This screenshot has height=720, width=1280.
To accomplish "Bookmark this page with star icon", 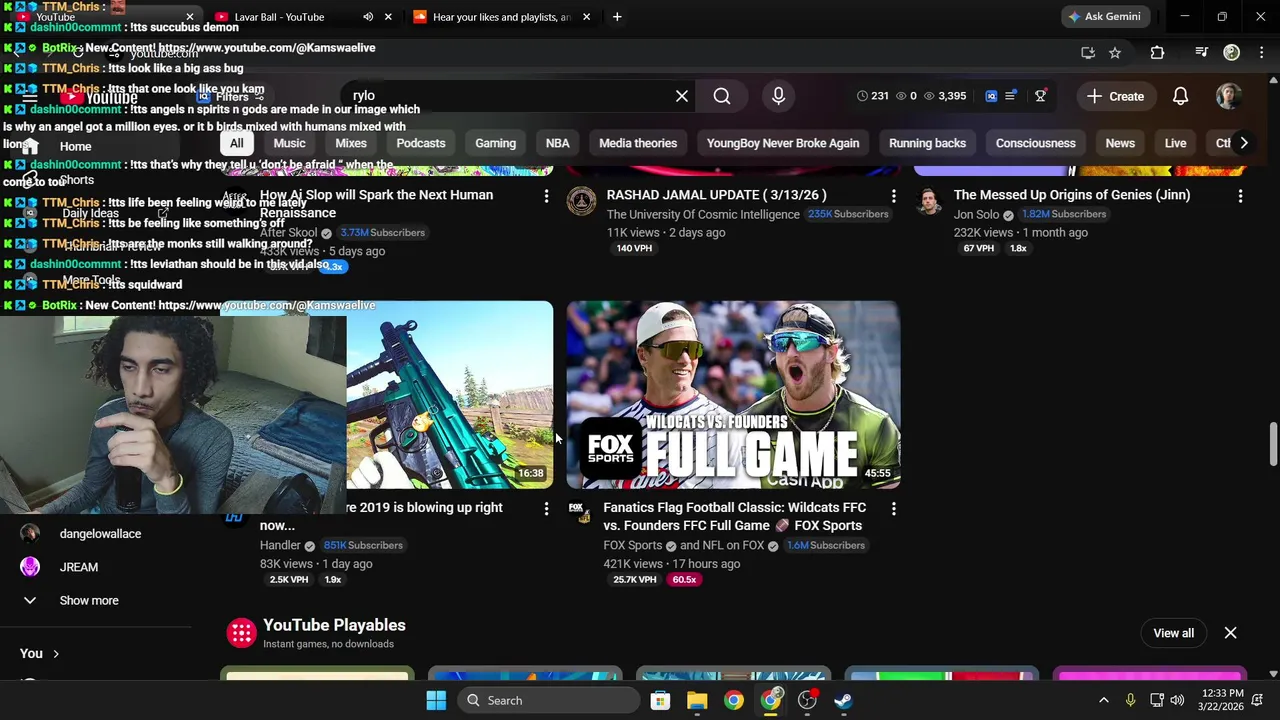I will [1115, 53].
